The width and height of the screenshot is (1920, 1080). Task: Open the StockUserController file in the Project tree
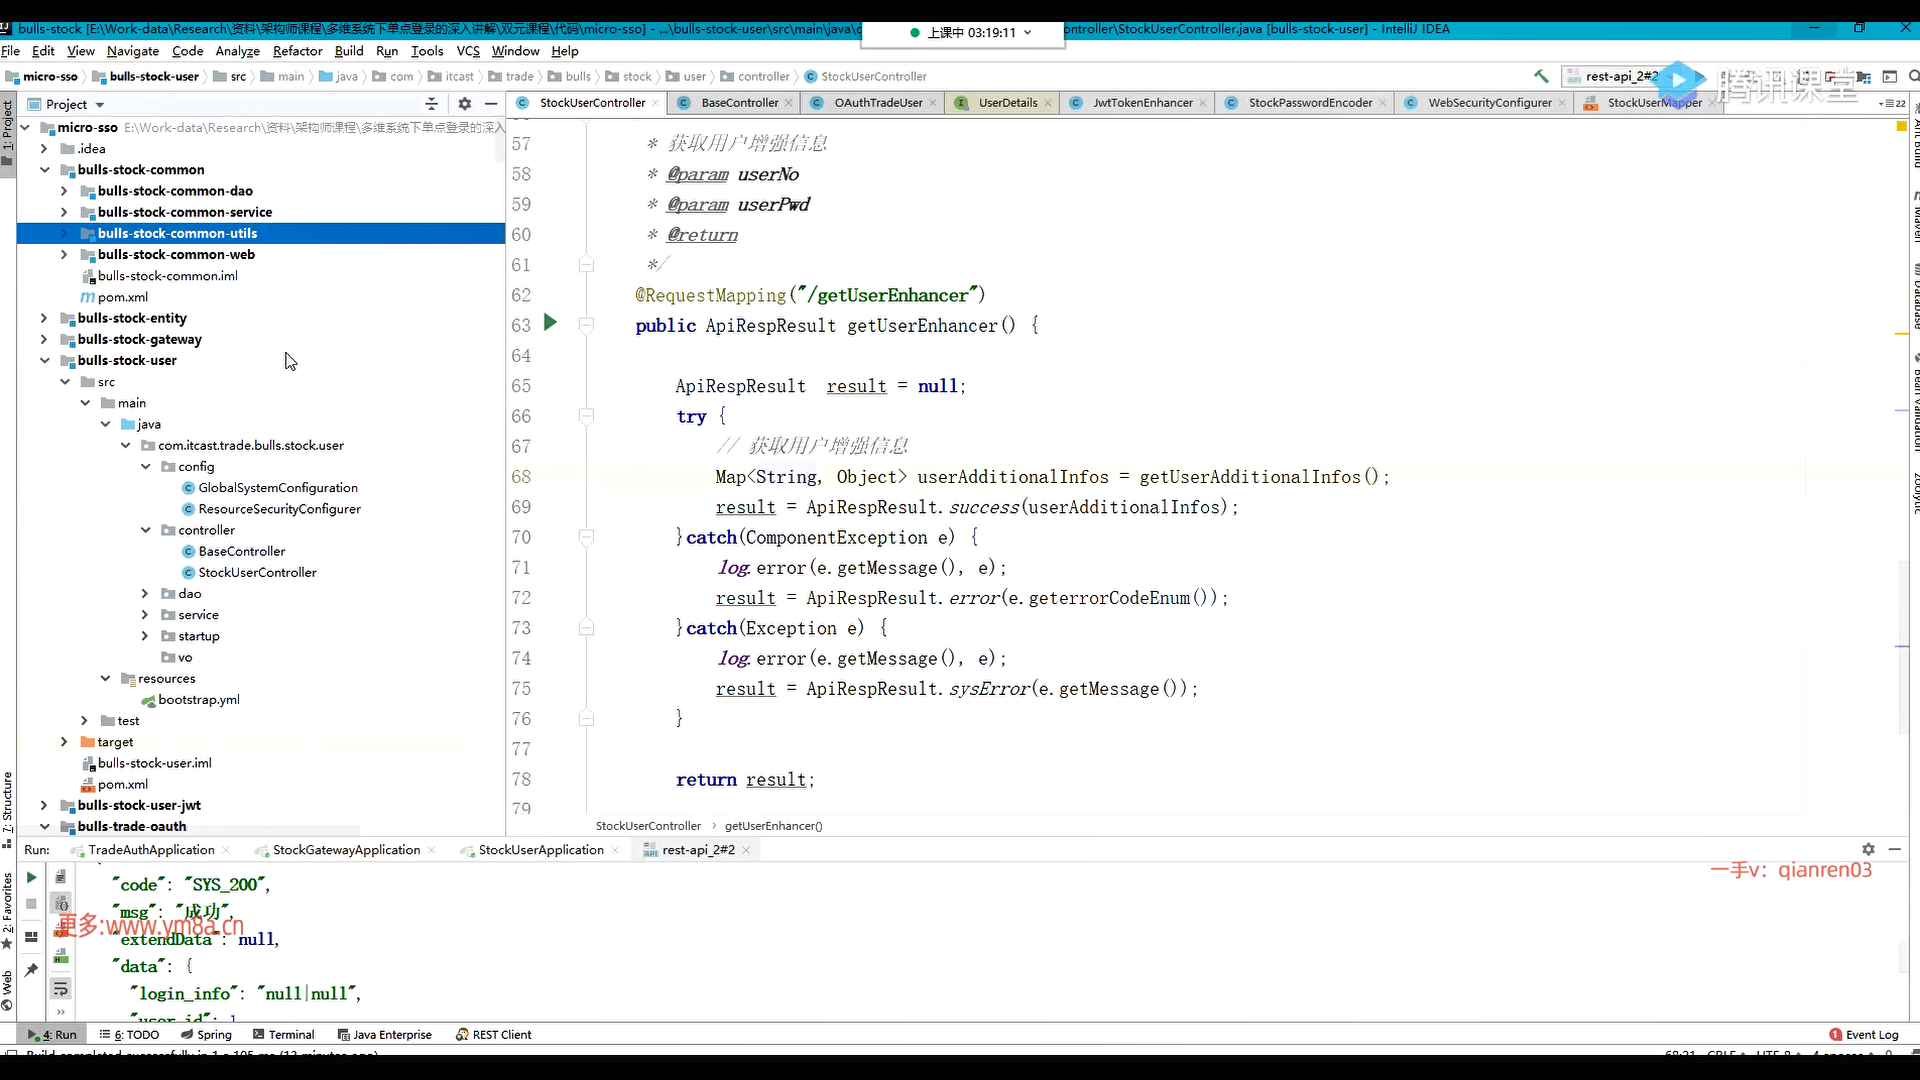[257, 572]
